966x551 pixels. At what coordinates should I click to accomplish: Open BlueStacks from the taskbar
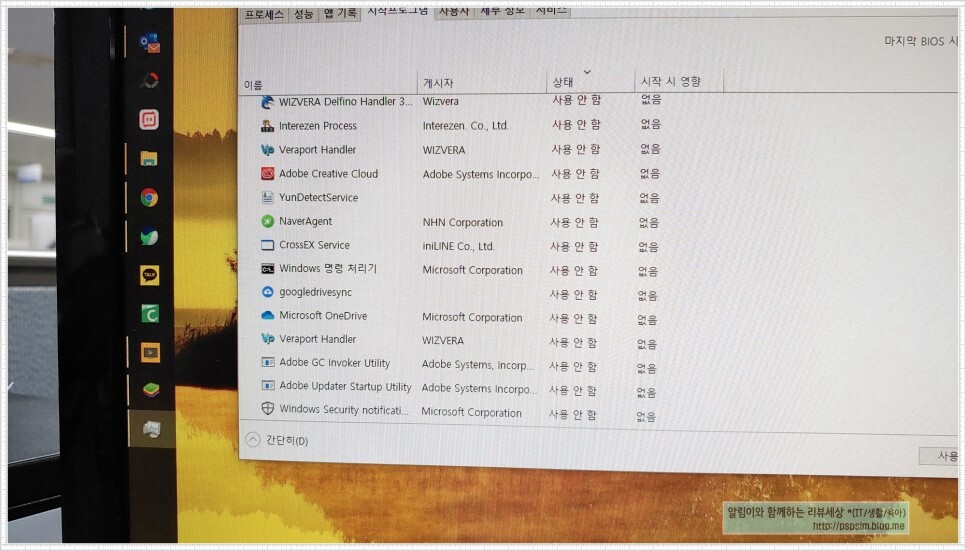[151, 390]
